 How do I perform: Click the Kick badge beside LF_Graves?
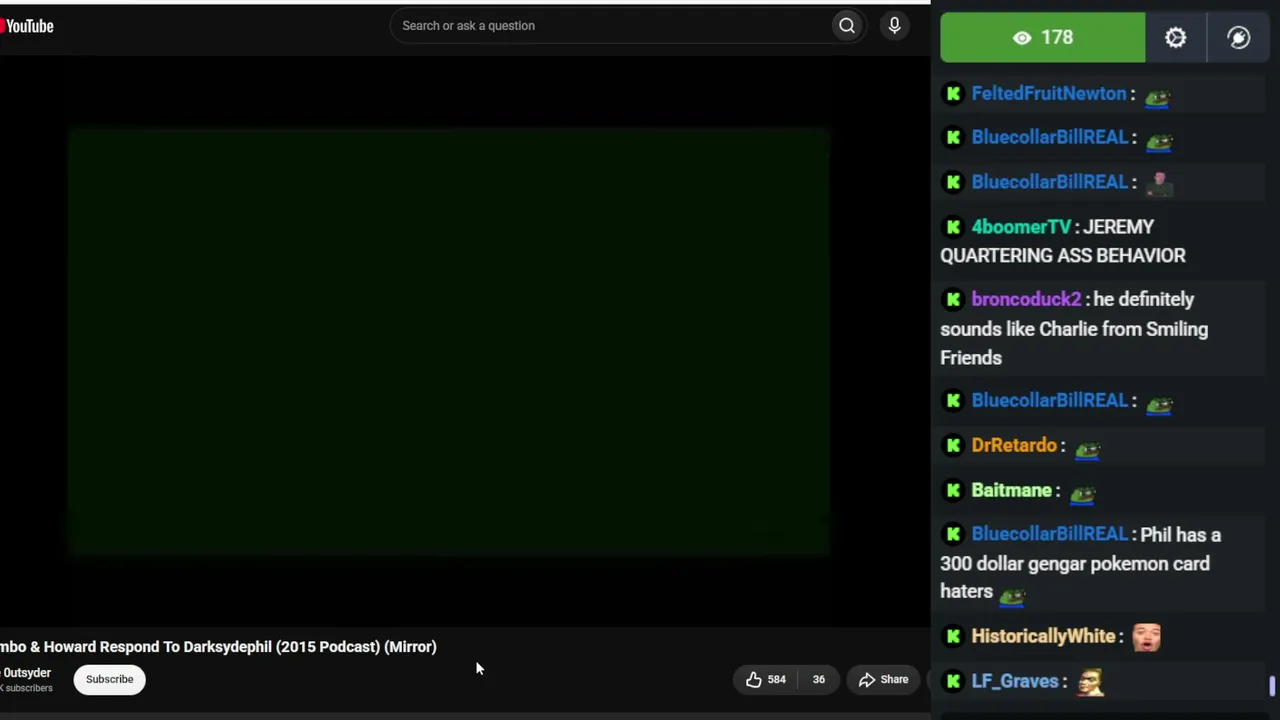pyautogui.click(x=953, y=681)
